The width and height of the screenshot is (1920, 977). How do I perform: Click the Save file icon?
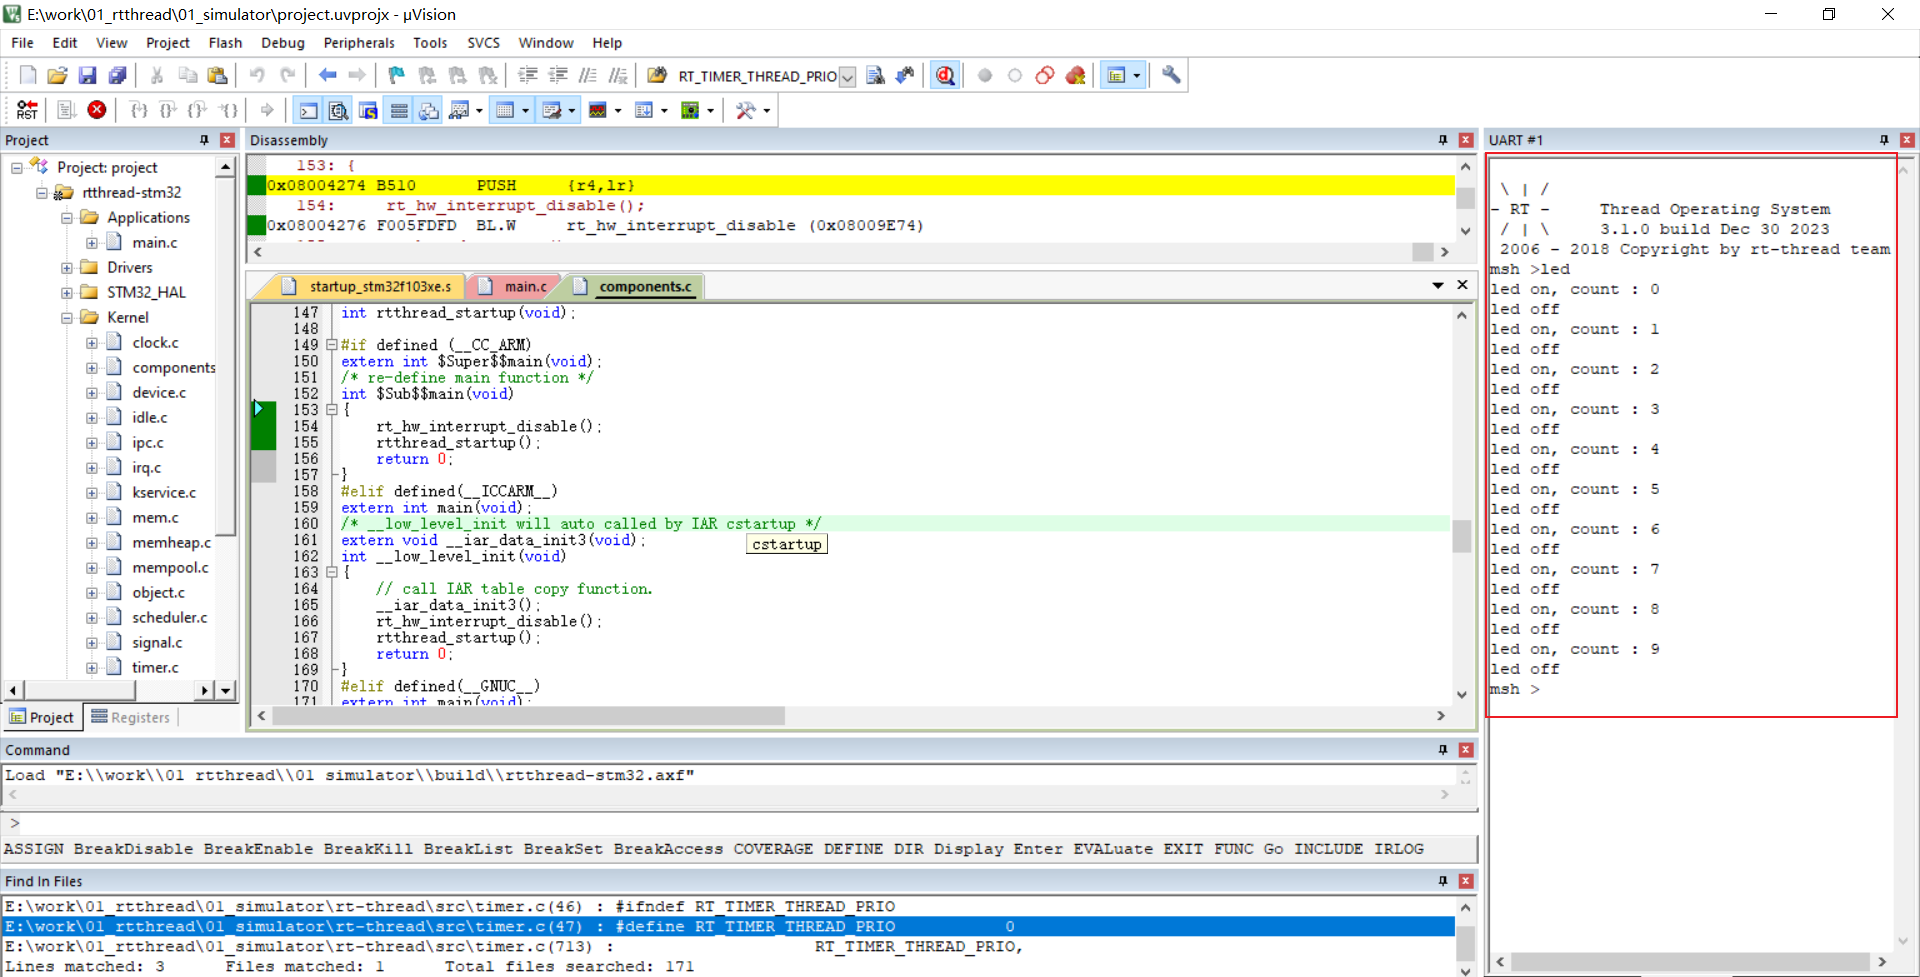tap(87, 76)
